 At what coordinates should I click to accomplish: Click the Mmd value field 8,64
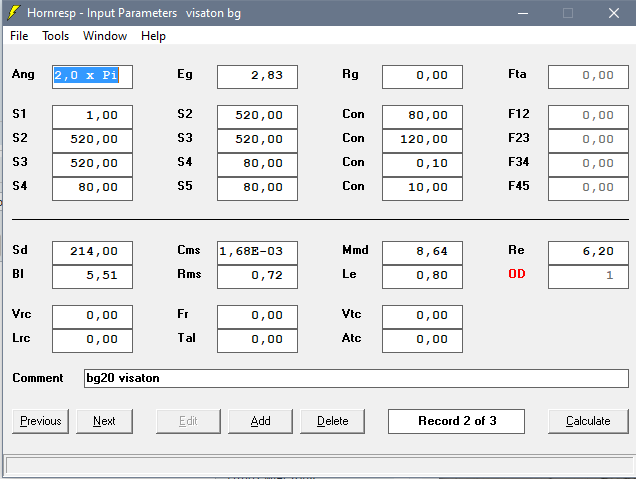[x=422, y=252]
